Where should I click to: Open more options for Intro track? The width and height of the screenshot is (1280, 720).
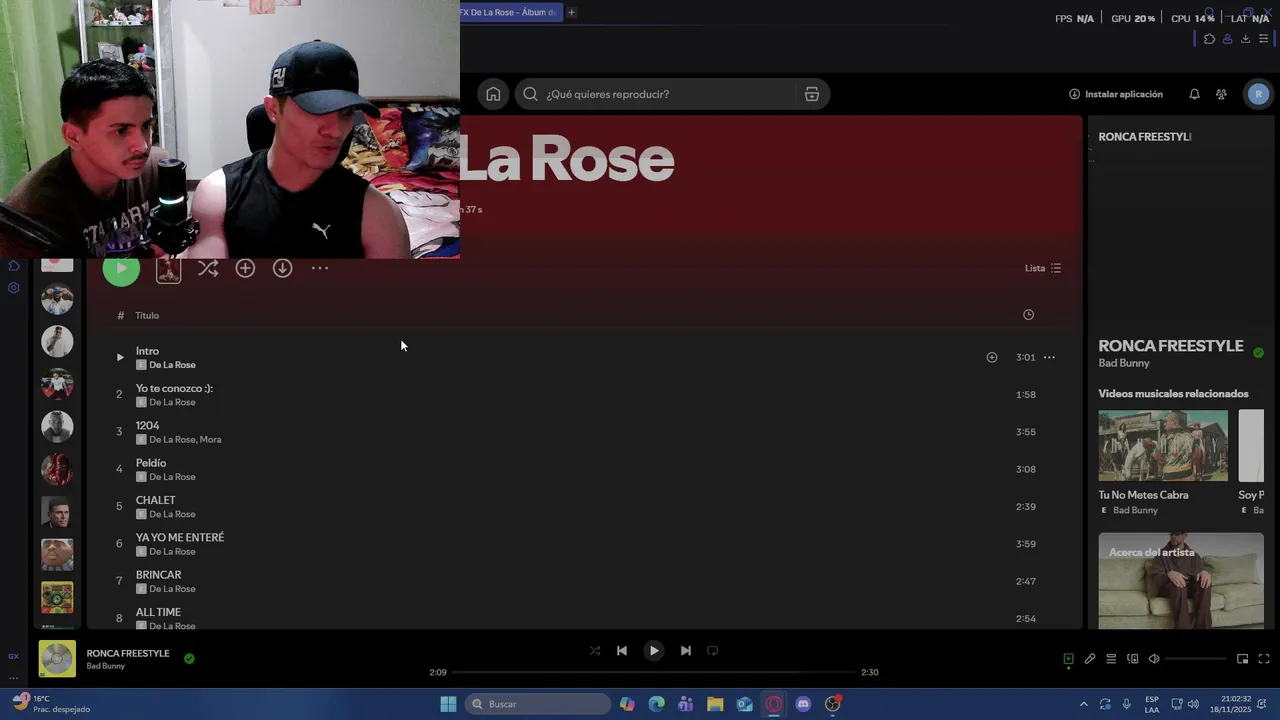click(1049, 357)
